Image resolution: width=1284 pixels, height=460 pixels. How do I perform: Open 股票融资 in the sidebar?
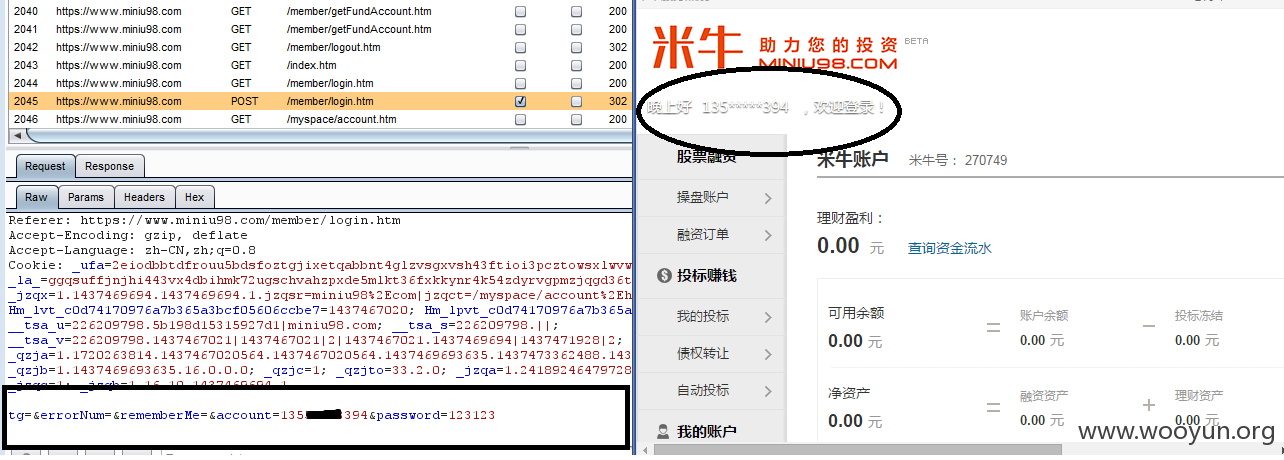click(706, 156)
